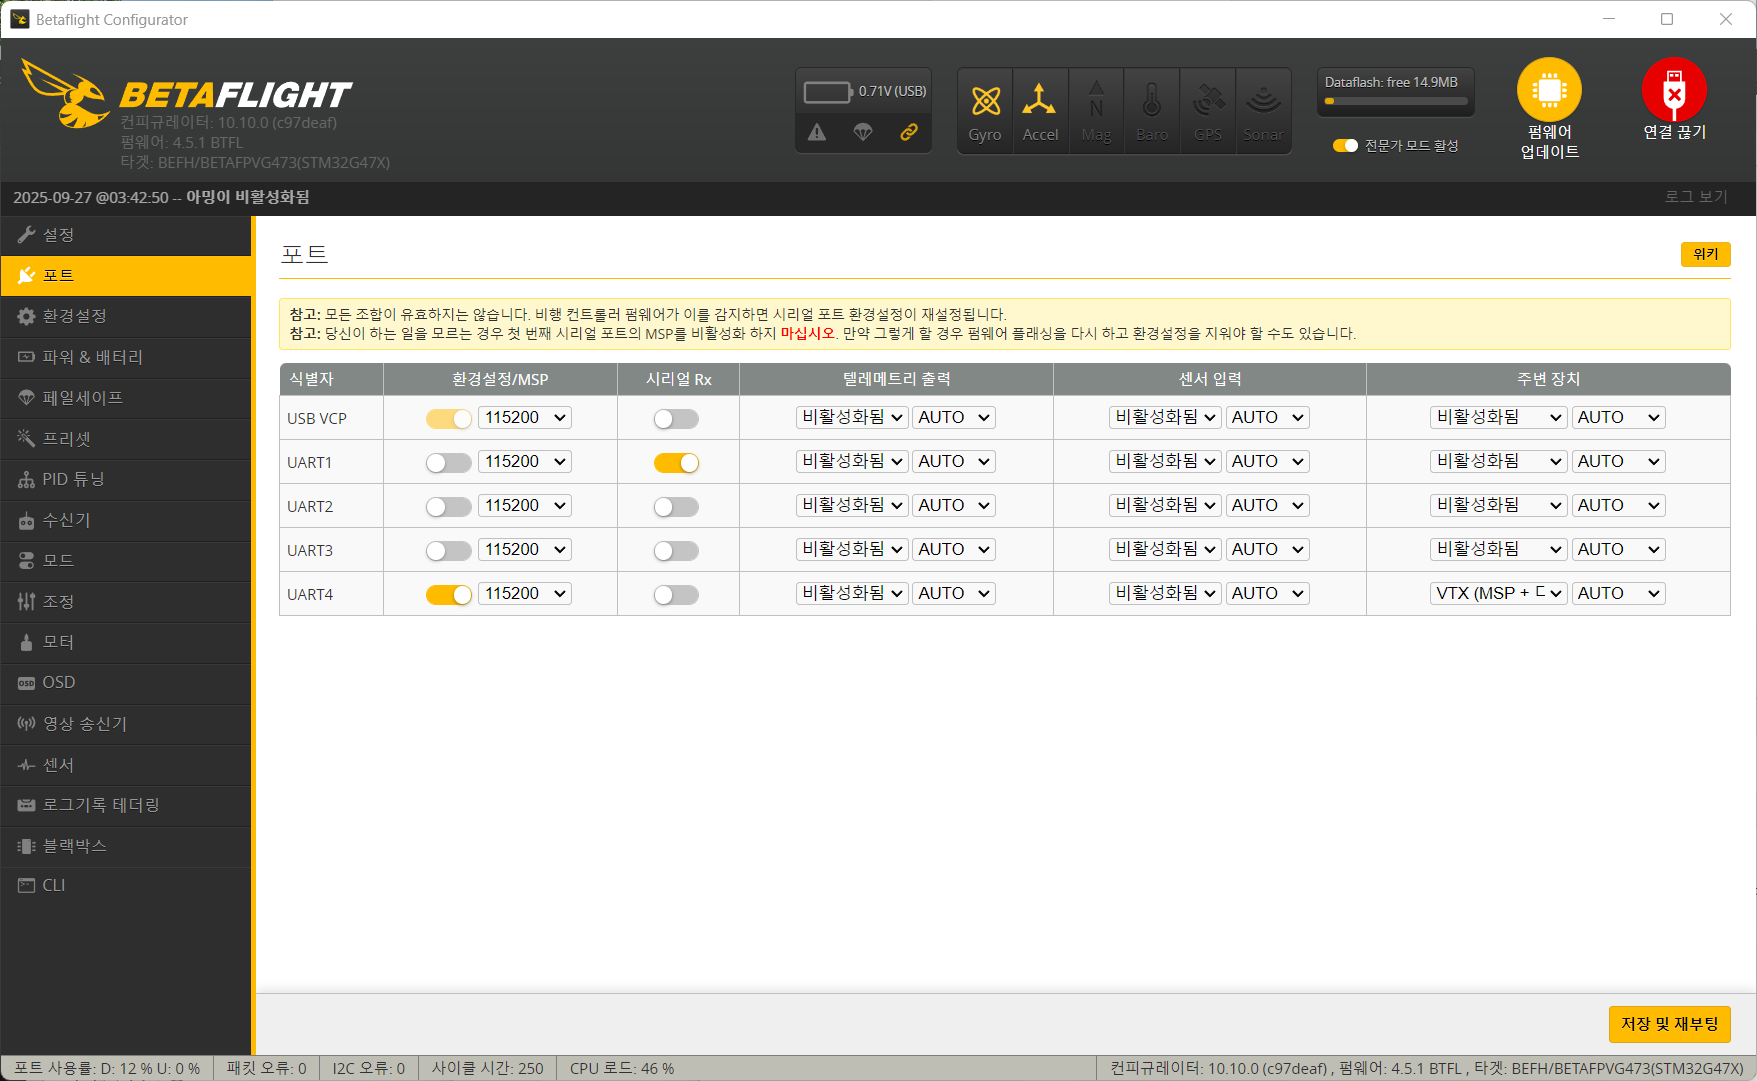Click the Betaflight bee logo
The height and width of the screenshot is (1081, 1757).
(x=66, y=94)
